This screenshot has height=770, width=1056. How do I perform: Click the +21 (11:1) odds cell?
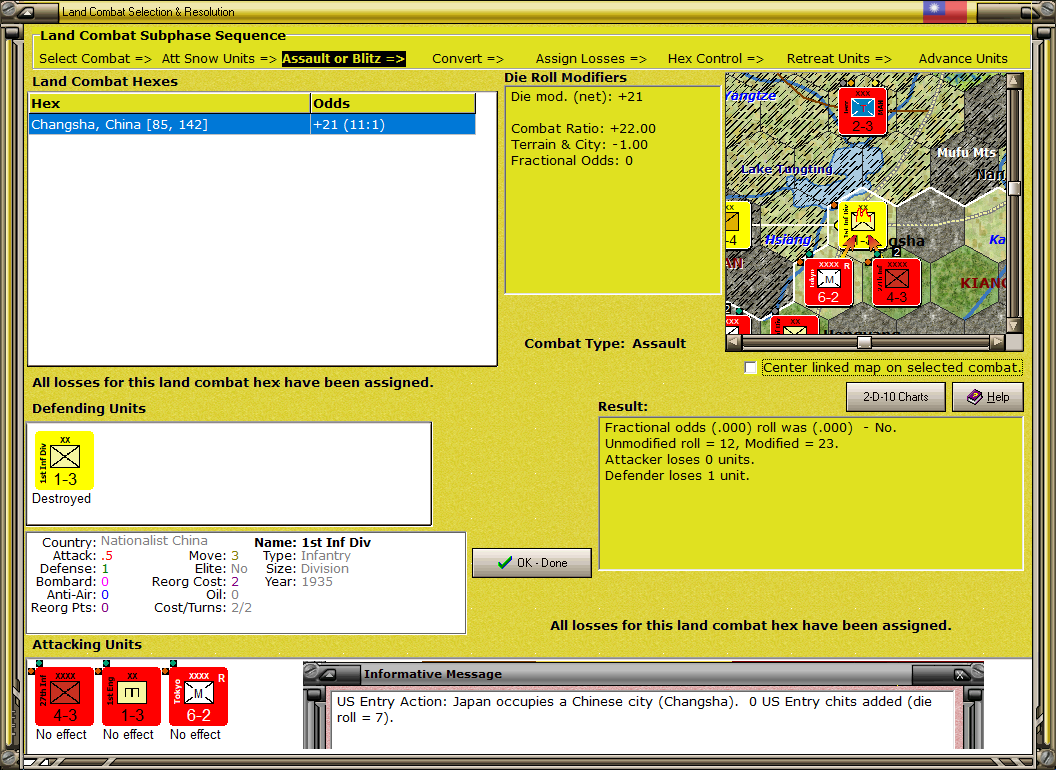pyautogui.click(x=393, y=125)
